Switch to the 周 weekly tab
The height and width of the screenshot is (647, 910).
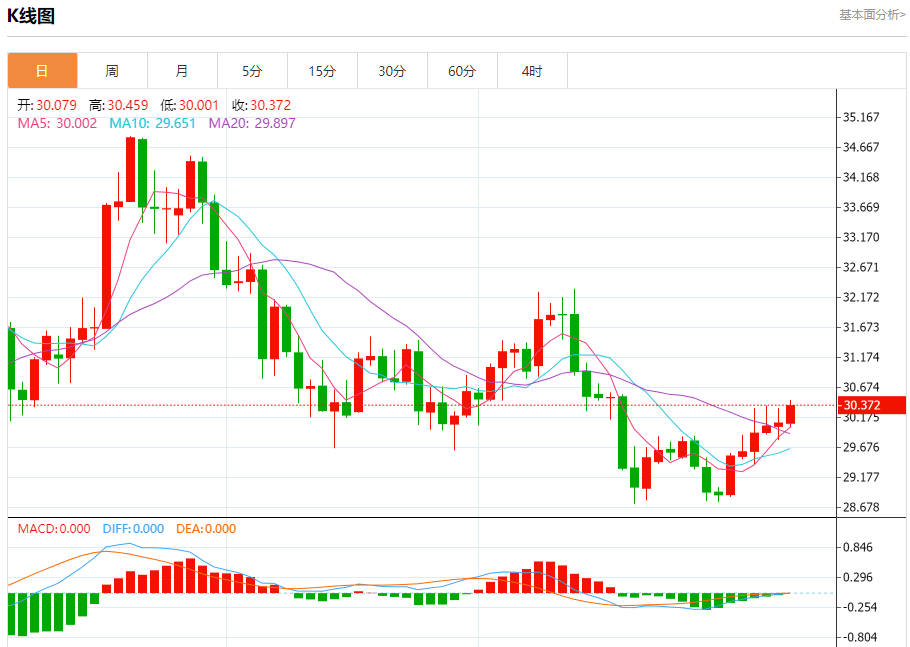click(113, 71)
